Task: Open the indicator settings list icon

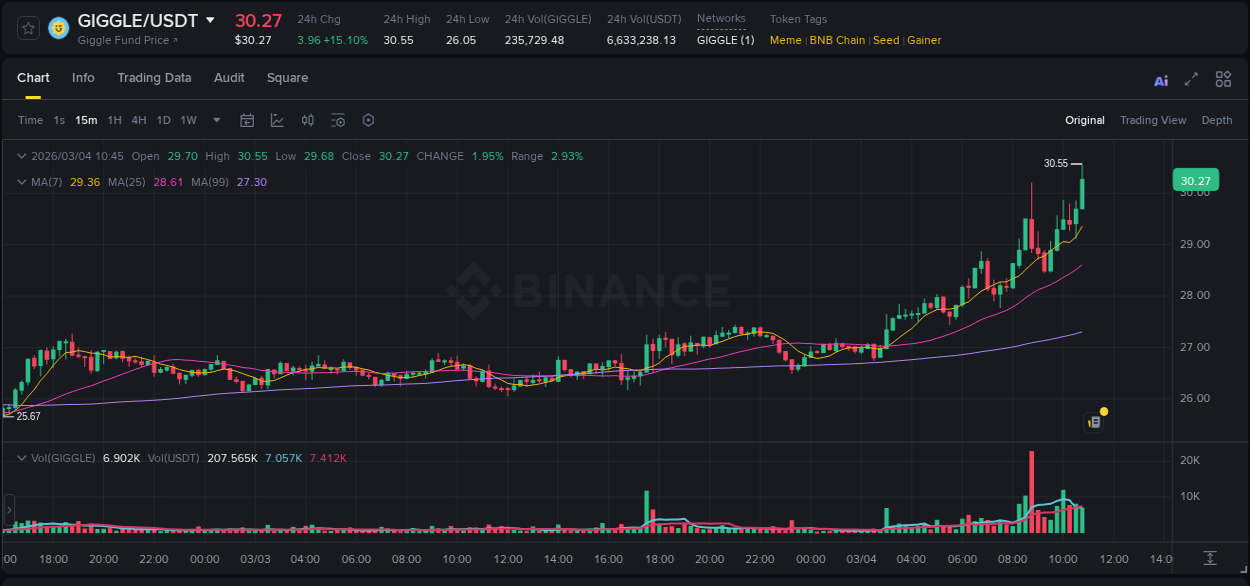Action: (x=338, y=120)
